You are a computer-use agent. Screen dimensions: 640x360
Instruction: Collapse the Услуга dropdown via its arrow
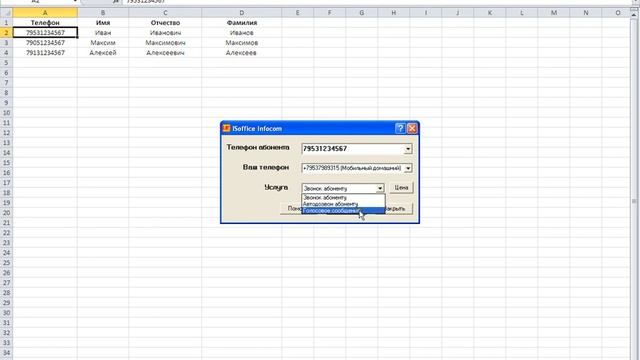(x=380, y=188)
